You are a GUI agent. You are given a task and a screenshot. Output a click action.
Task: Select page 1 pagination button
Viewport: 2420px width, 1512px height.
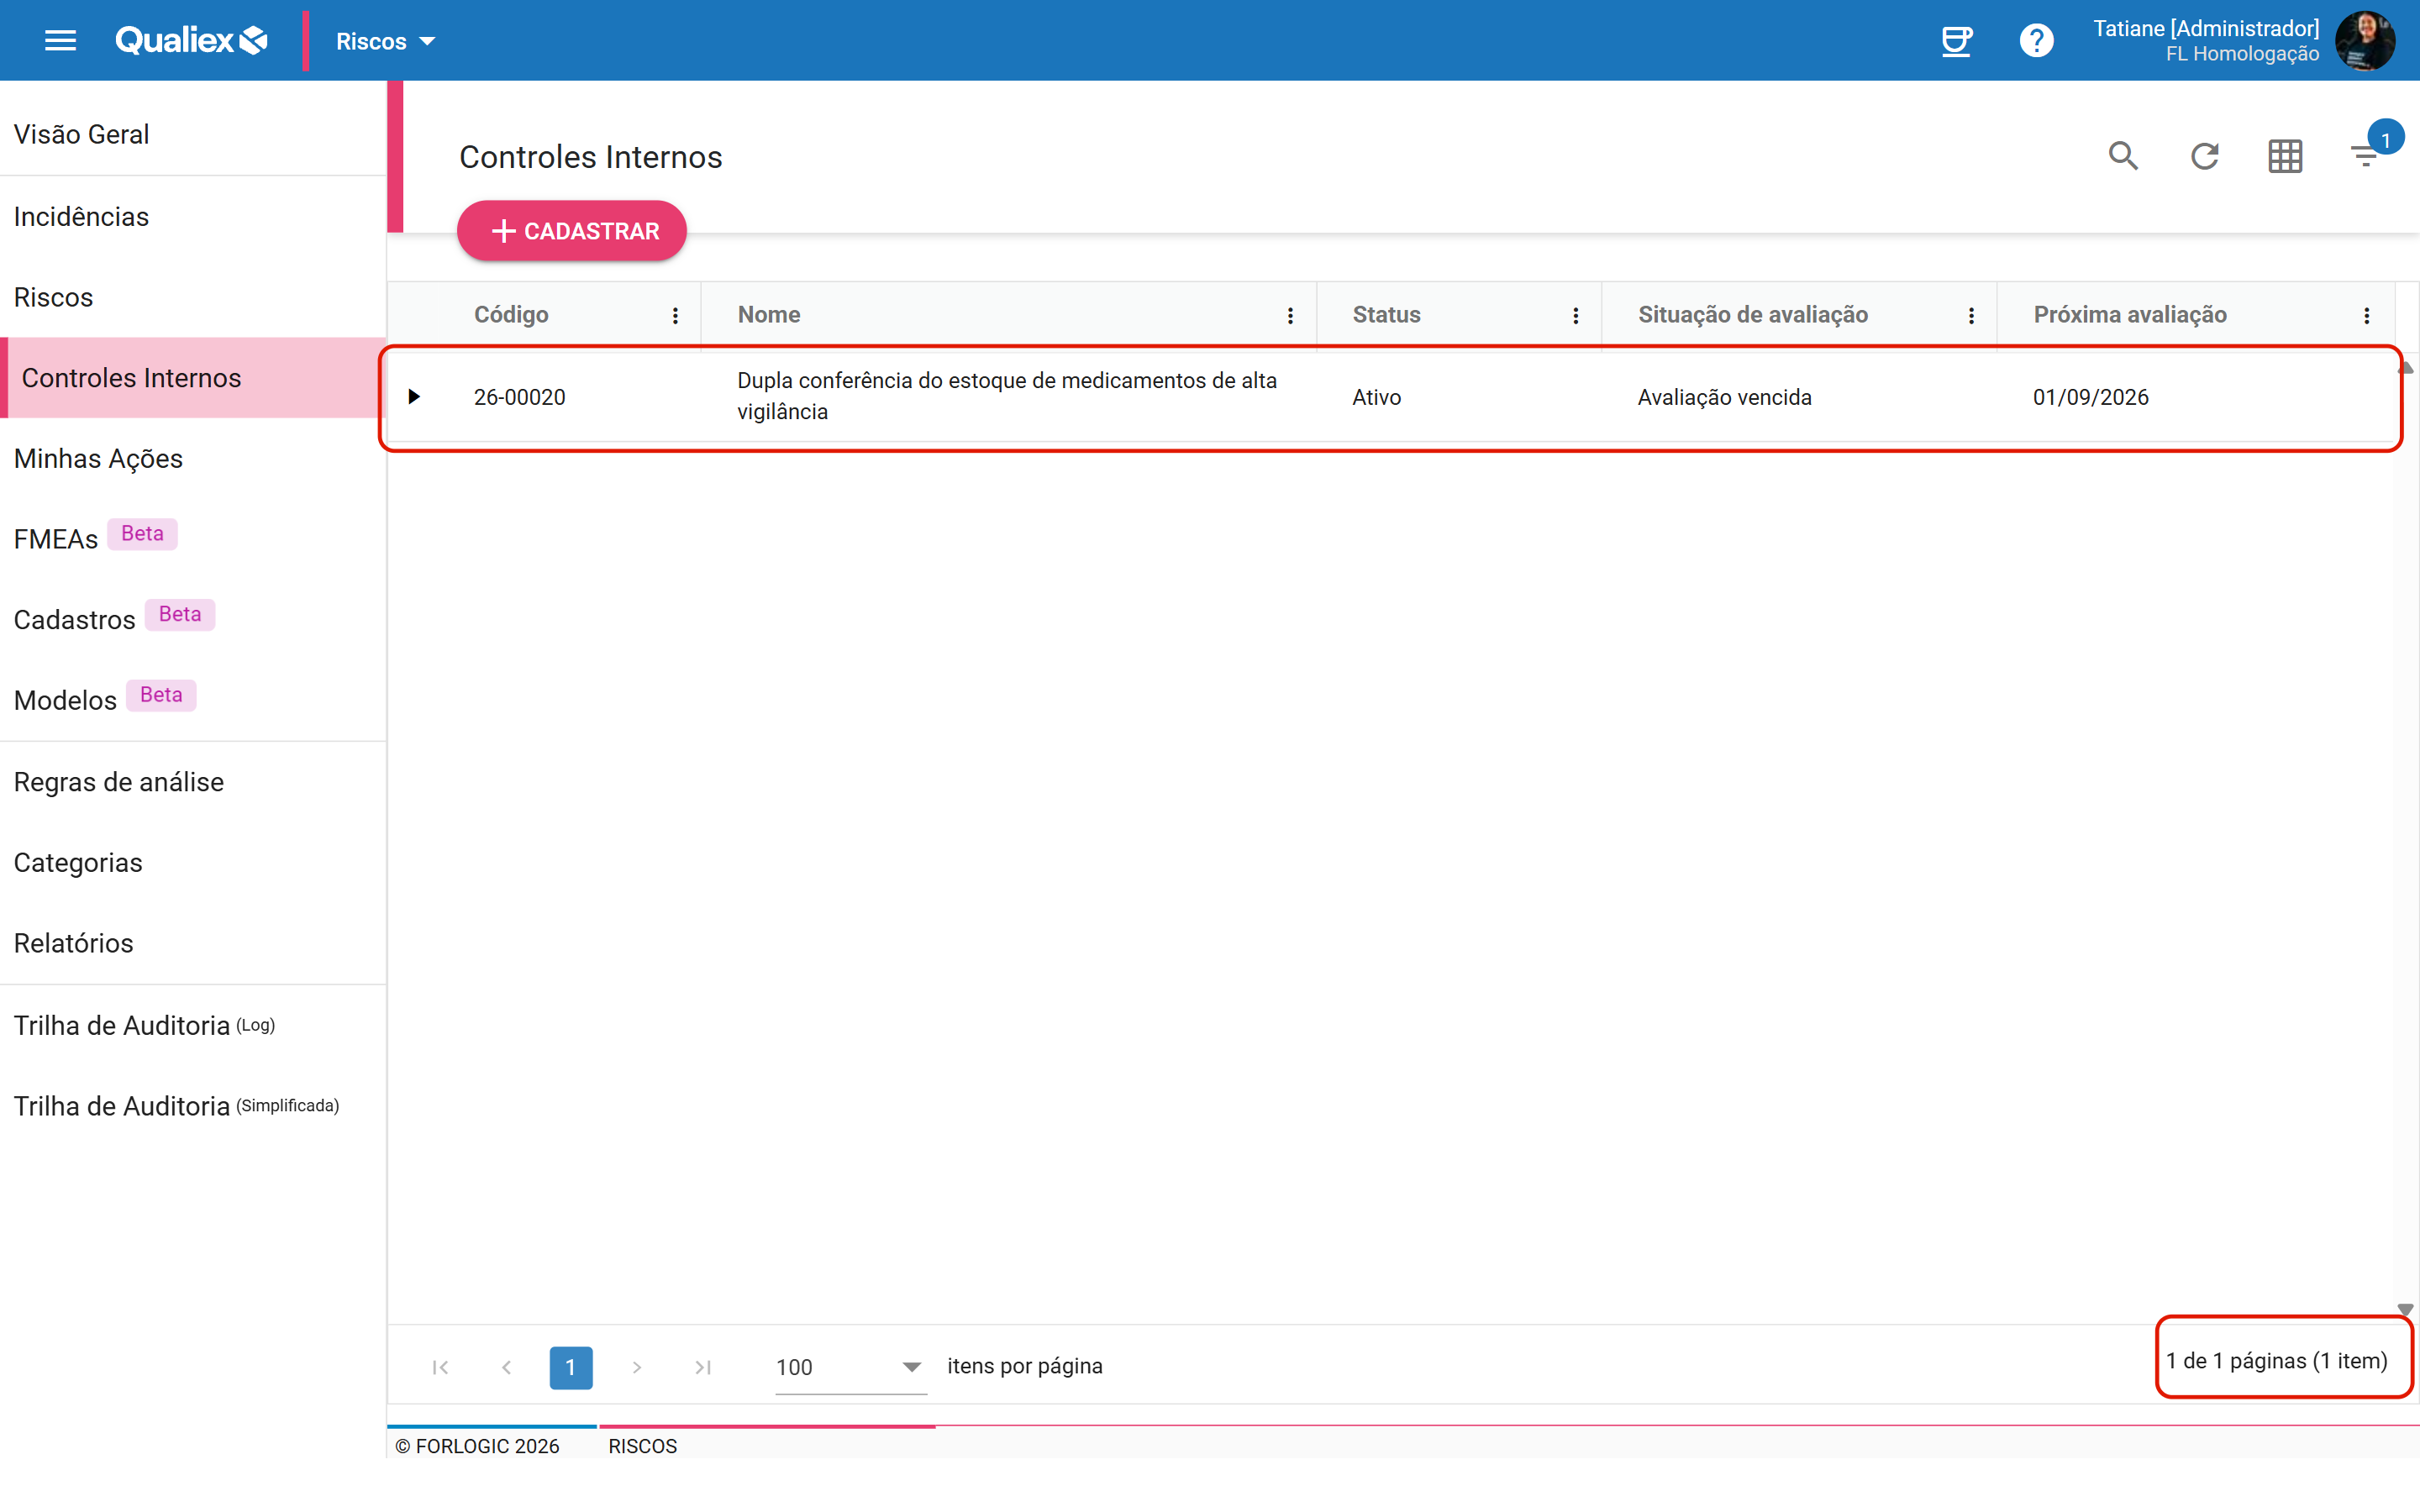[x=571, y=1367]
